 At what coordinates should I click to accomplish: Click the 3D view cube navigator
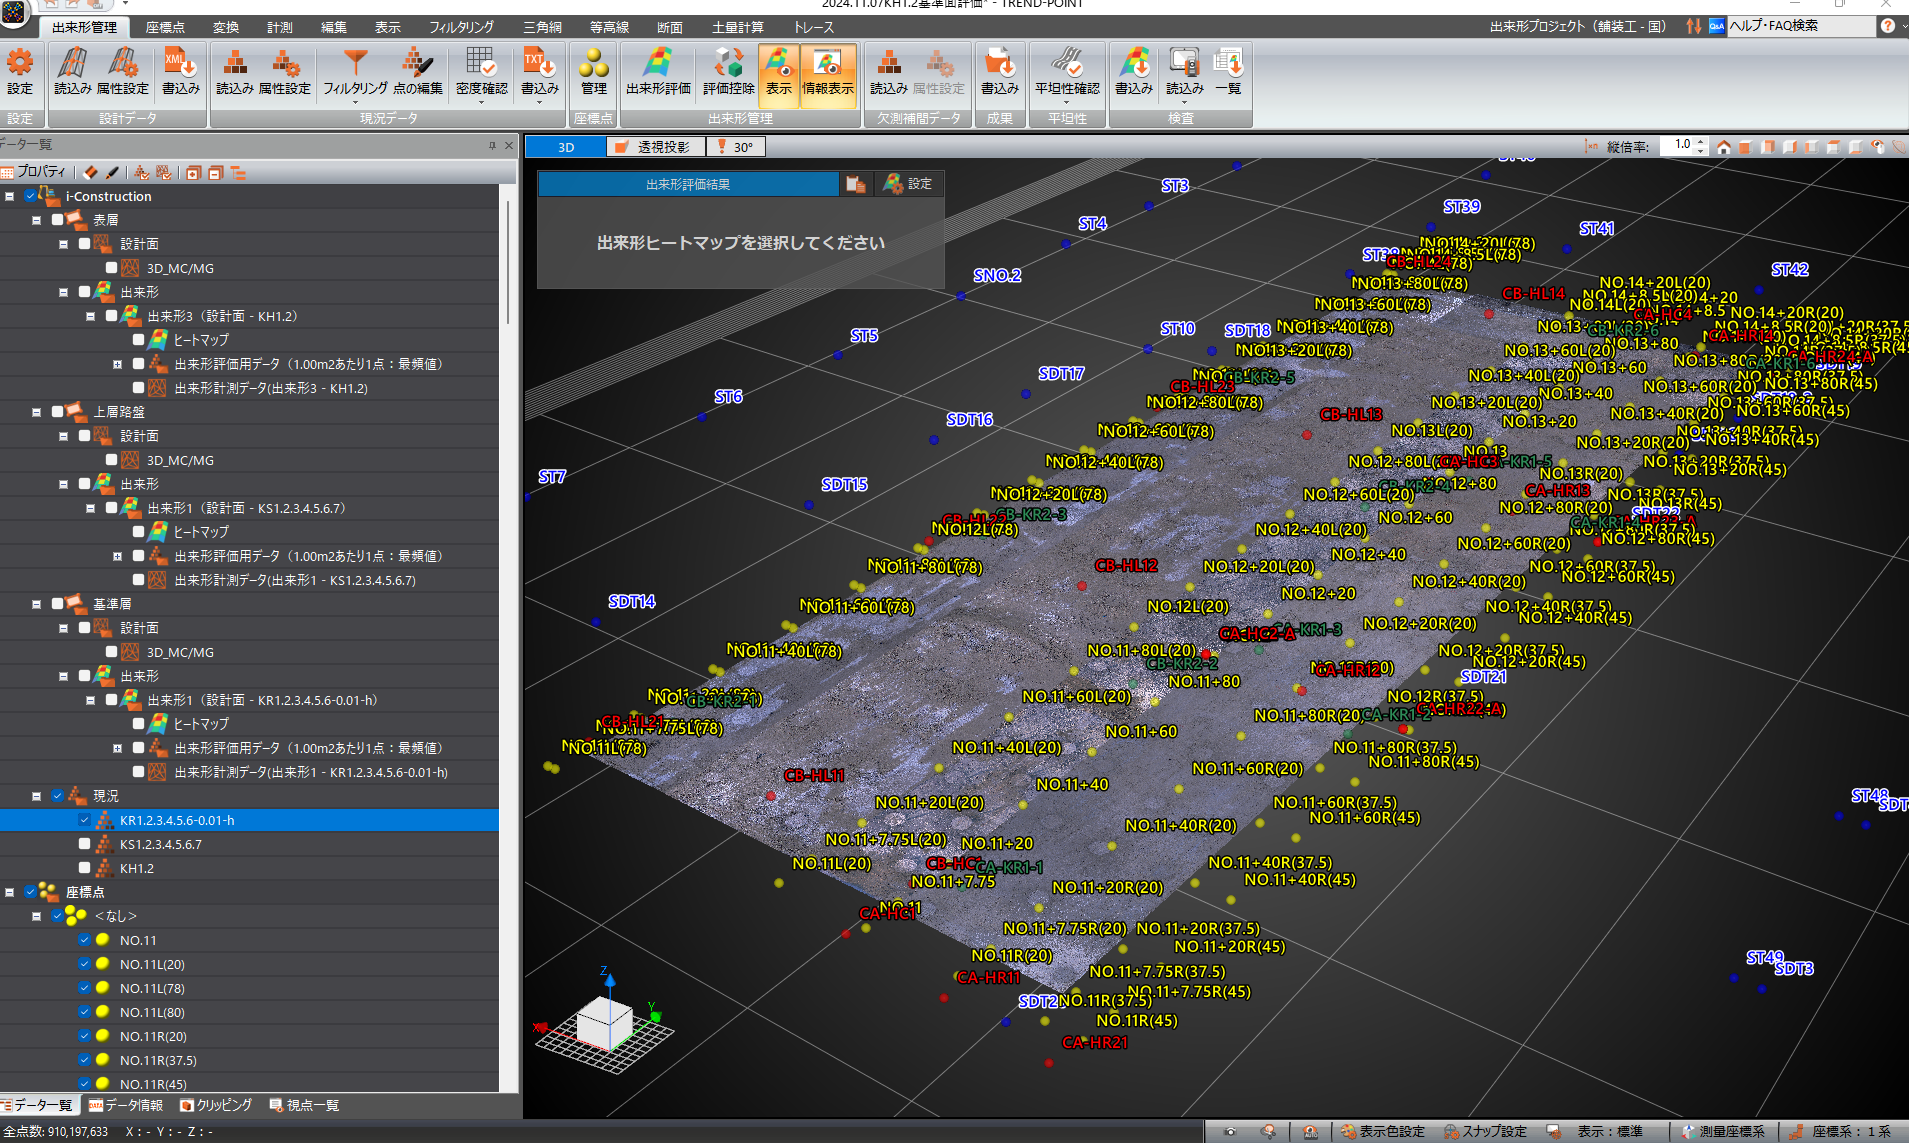605,1020
